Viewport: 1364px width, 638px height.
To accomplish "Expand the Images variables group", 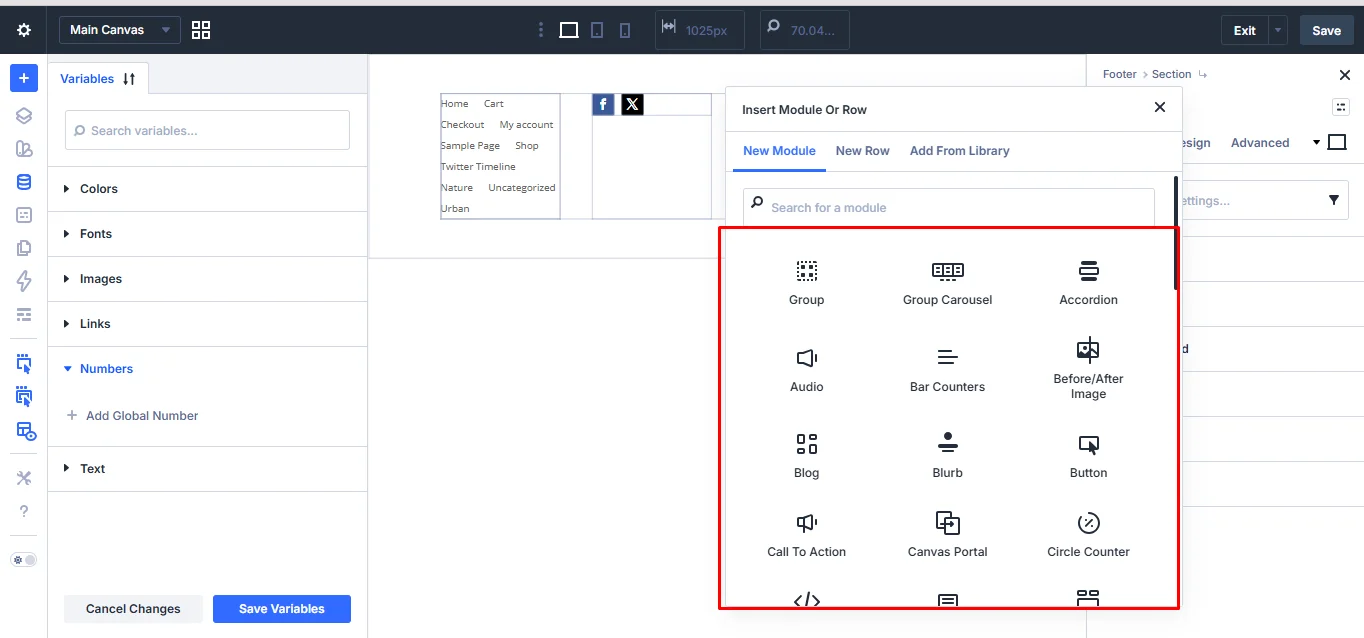I will click(208, 279).
